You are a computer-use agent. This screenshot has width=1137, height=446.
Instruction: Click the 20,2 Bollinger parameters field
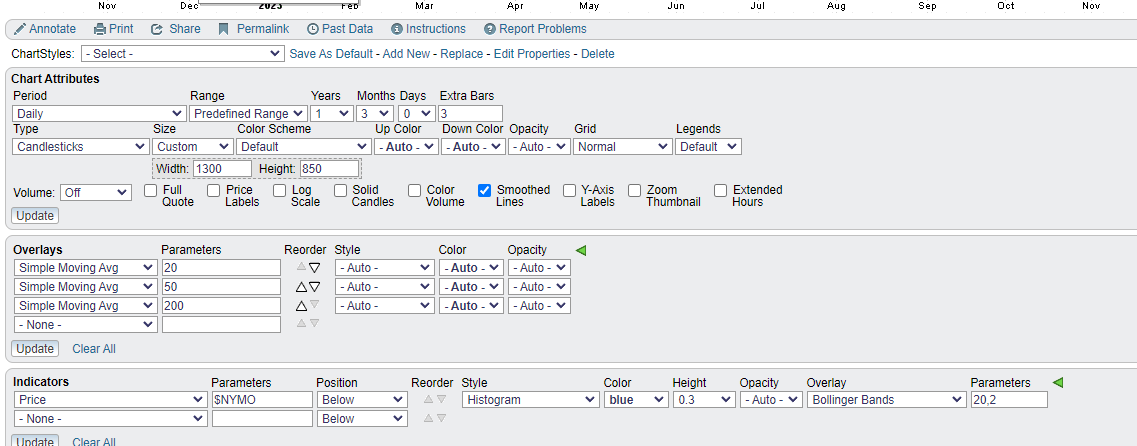pyautogui.click(x=1009, y=400)
